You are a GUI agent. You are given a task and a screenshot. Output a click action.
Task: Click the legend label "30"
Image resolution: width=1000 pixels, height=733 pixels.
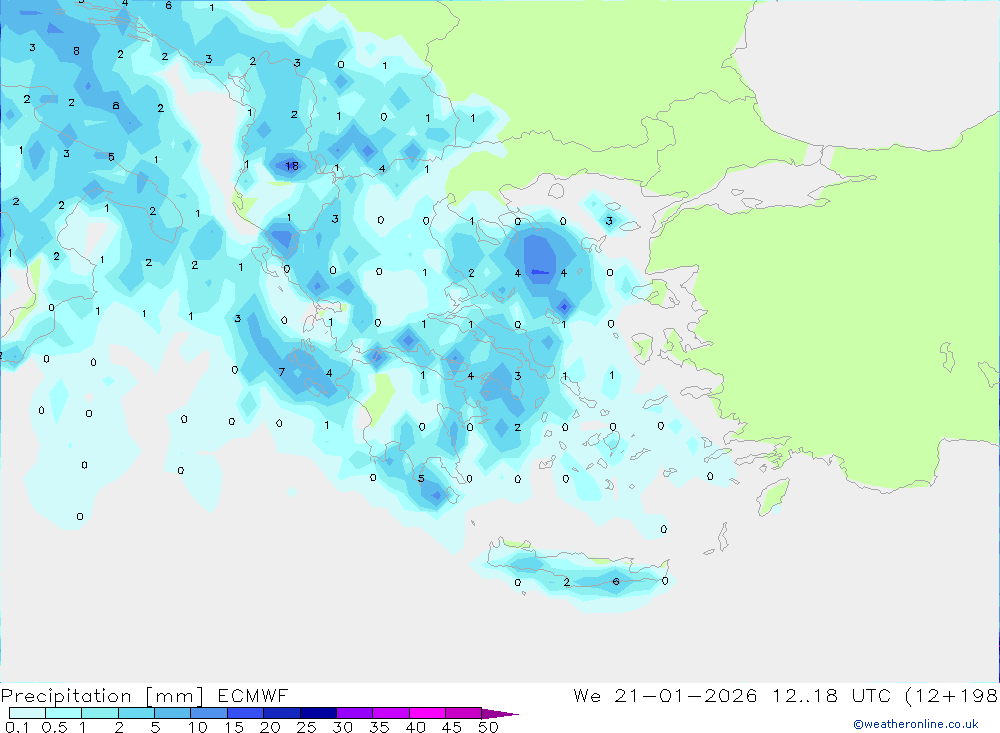(343, 727)
